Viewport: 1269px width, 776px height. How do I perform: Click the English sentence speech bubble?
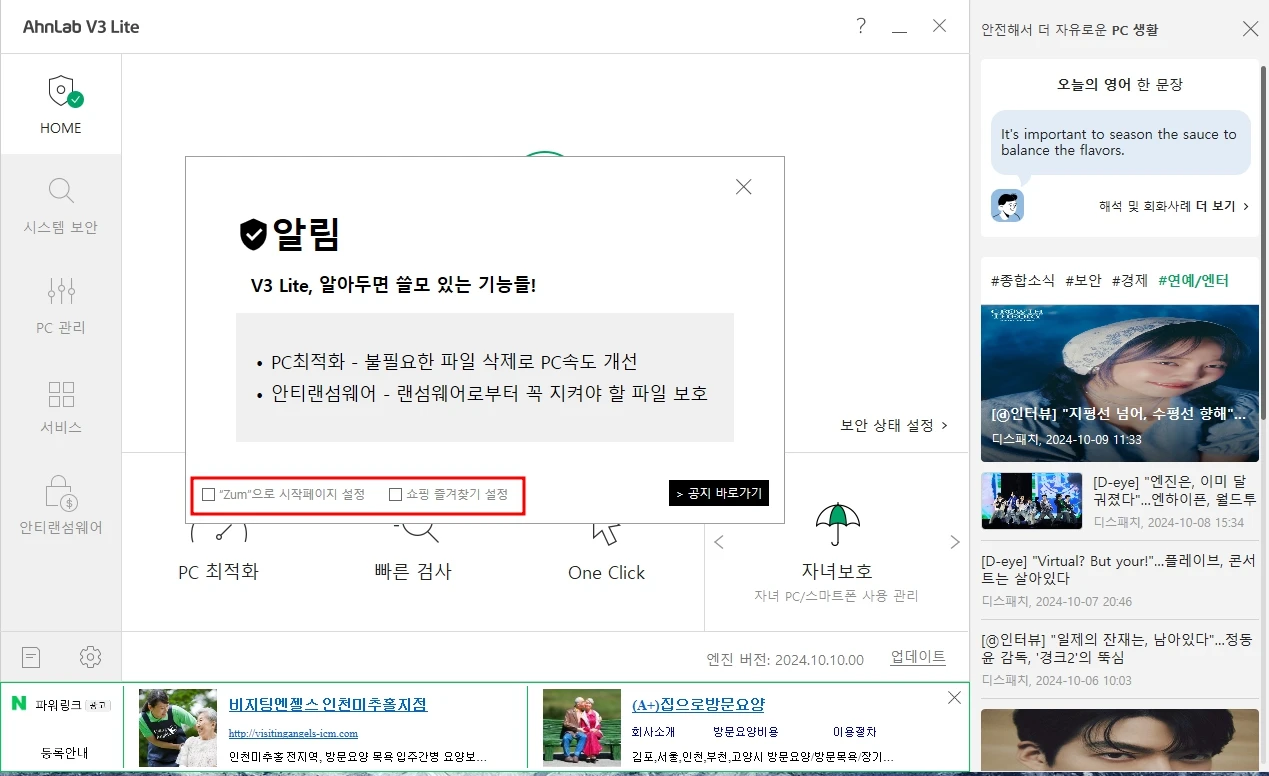pos(1120,142)
